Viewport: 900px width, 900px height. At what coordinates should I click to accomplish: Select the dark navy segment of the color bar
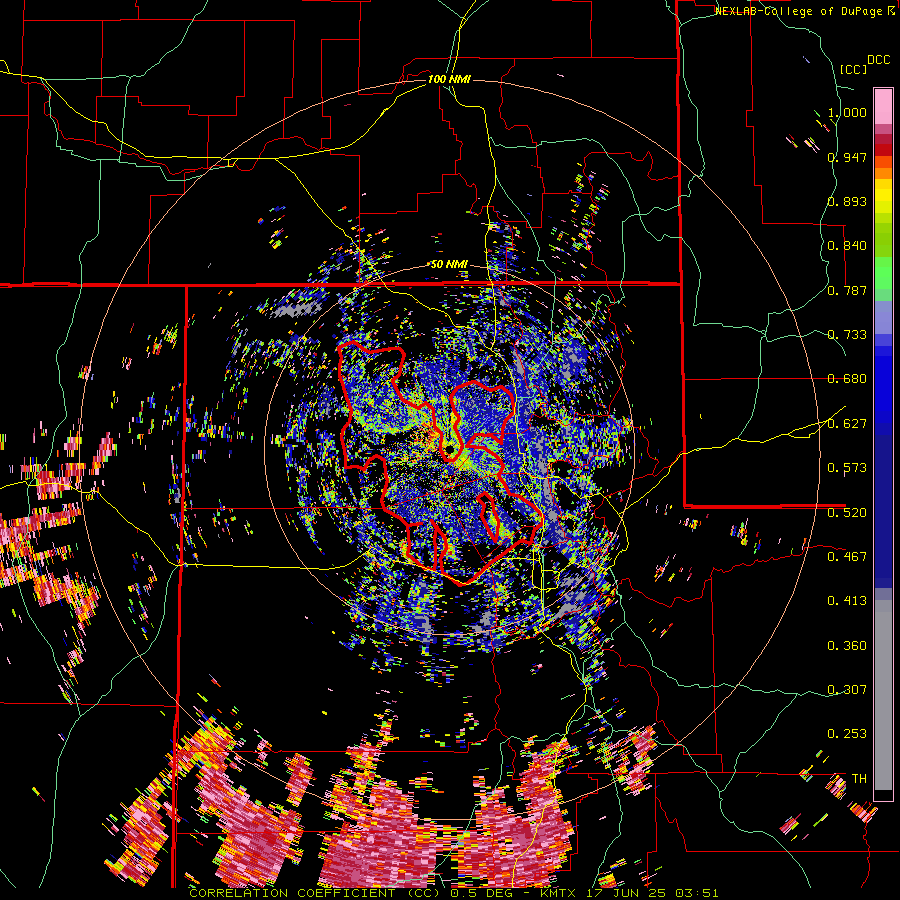pos(883,511)
